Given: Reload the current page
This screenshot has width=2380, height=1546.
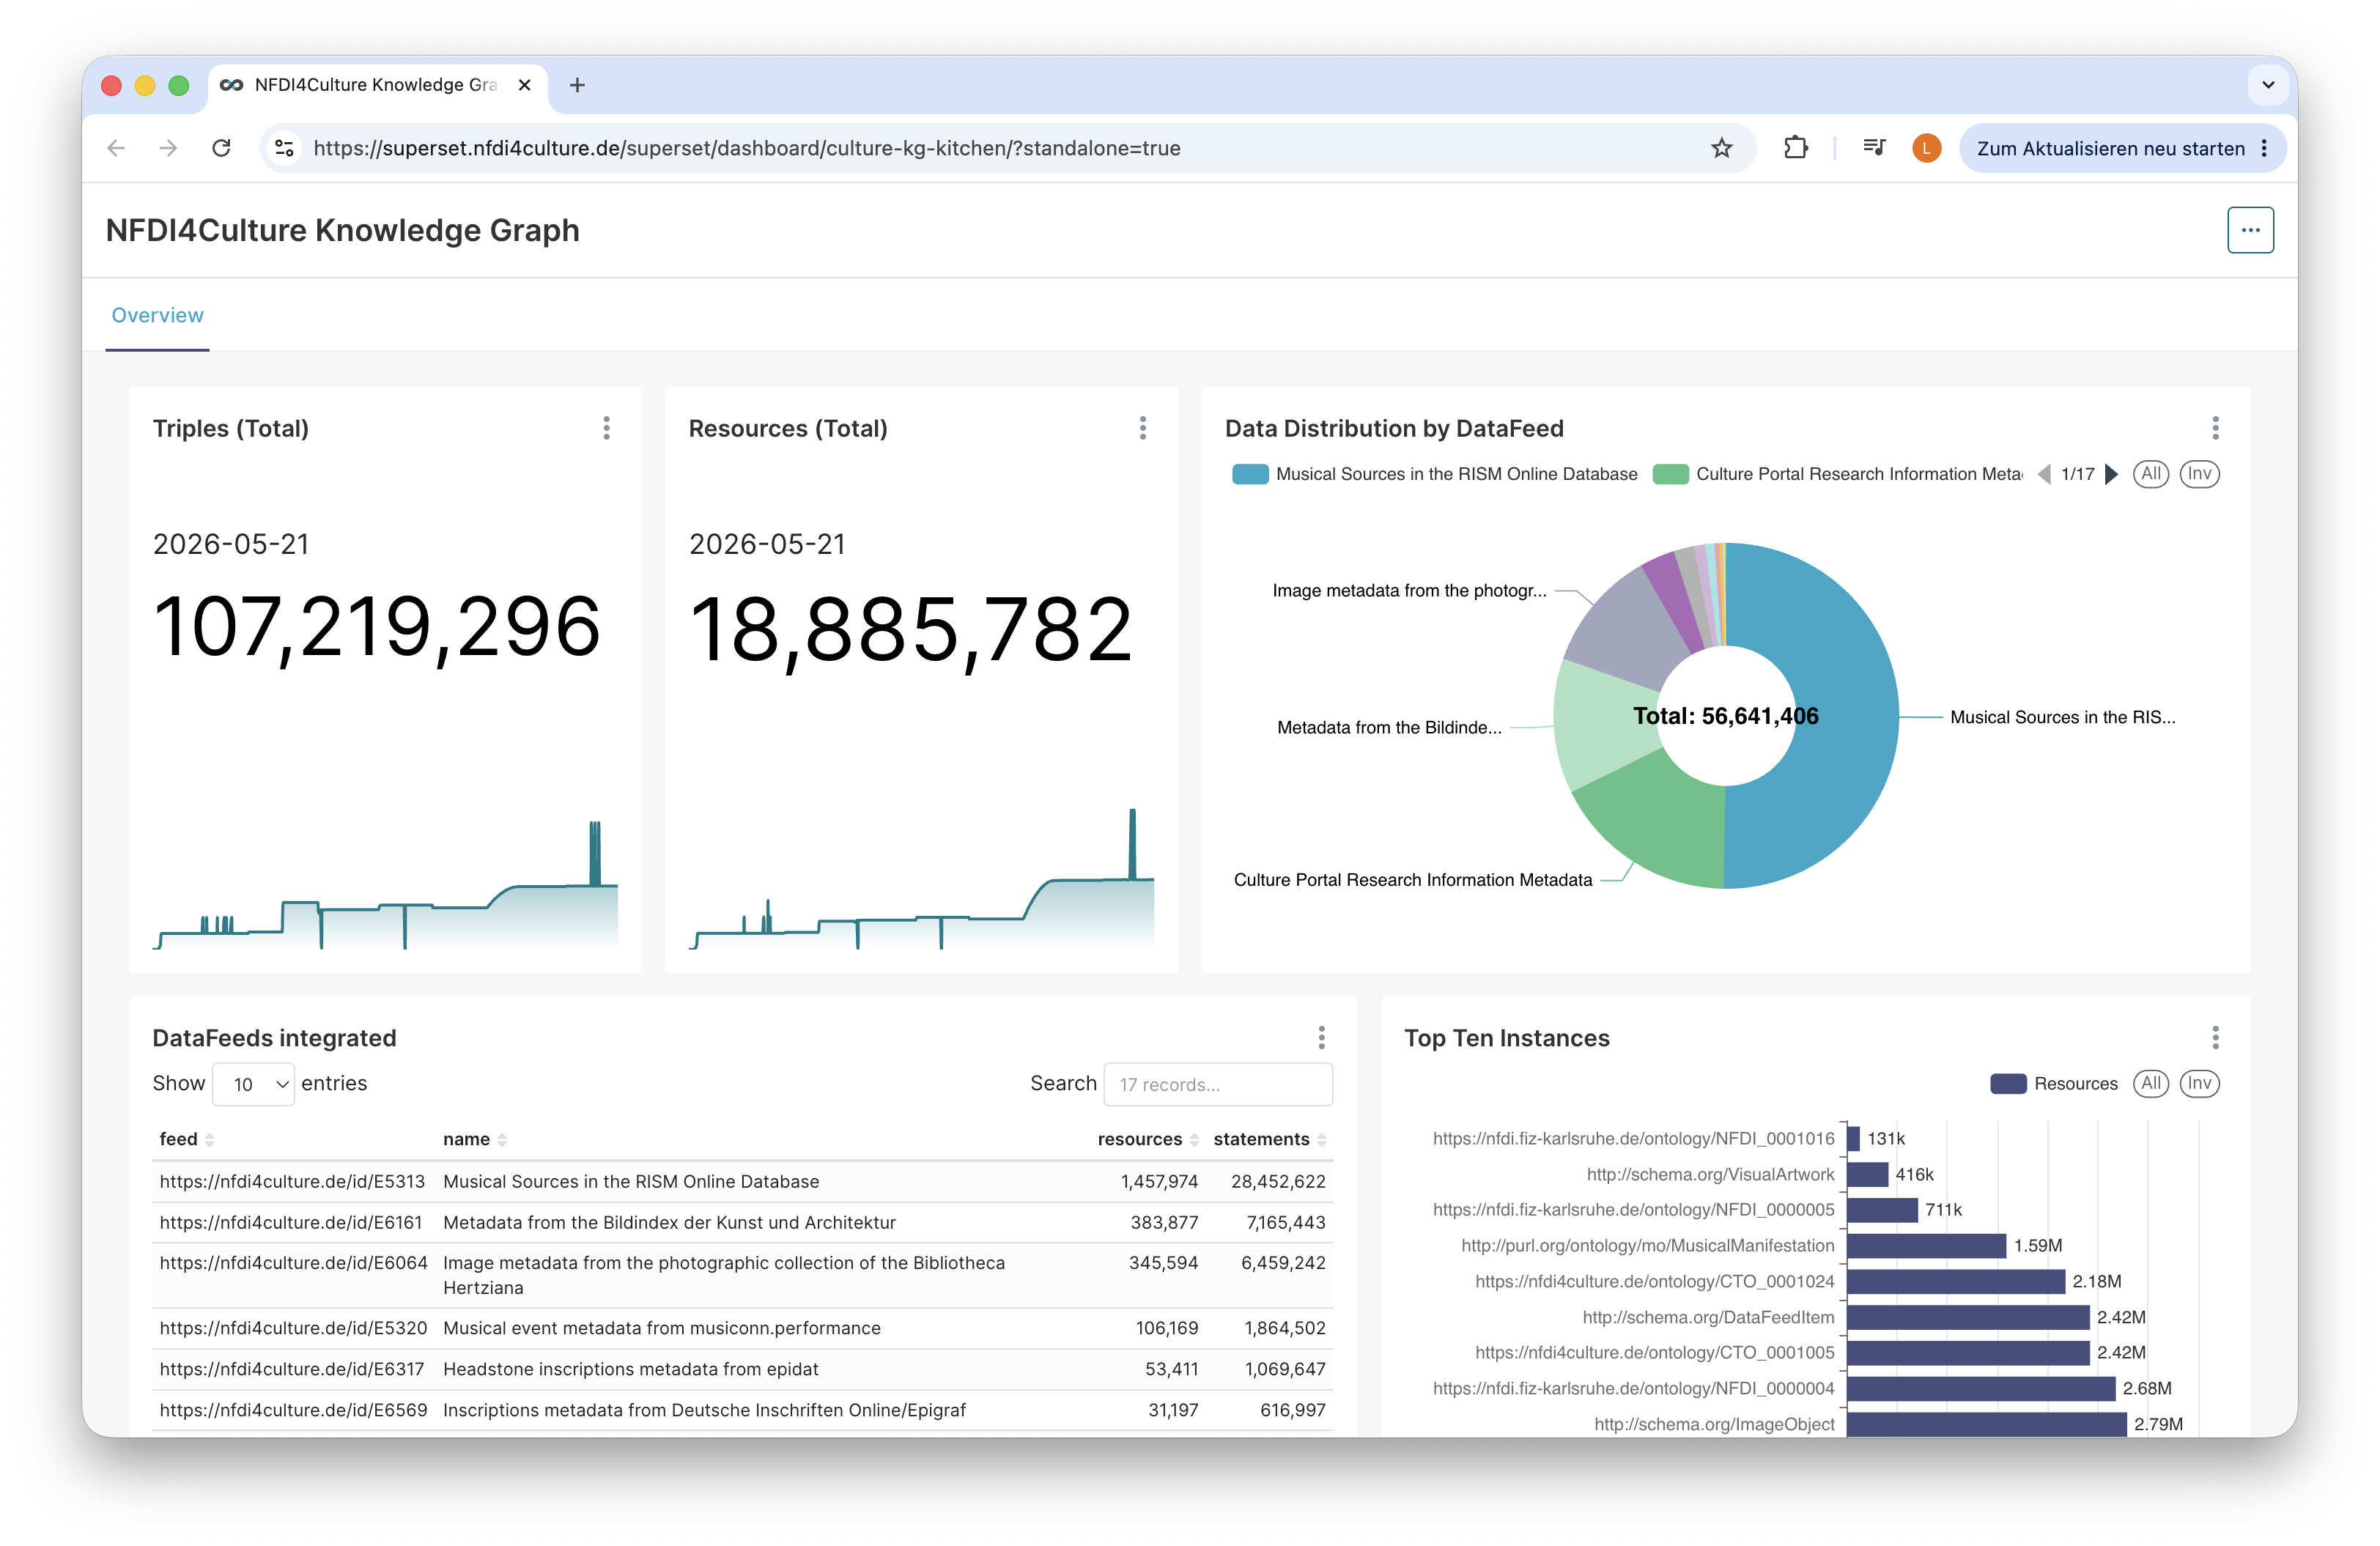Looking at the screenshot, I should pyautogui.click(x=221, y=148).
